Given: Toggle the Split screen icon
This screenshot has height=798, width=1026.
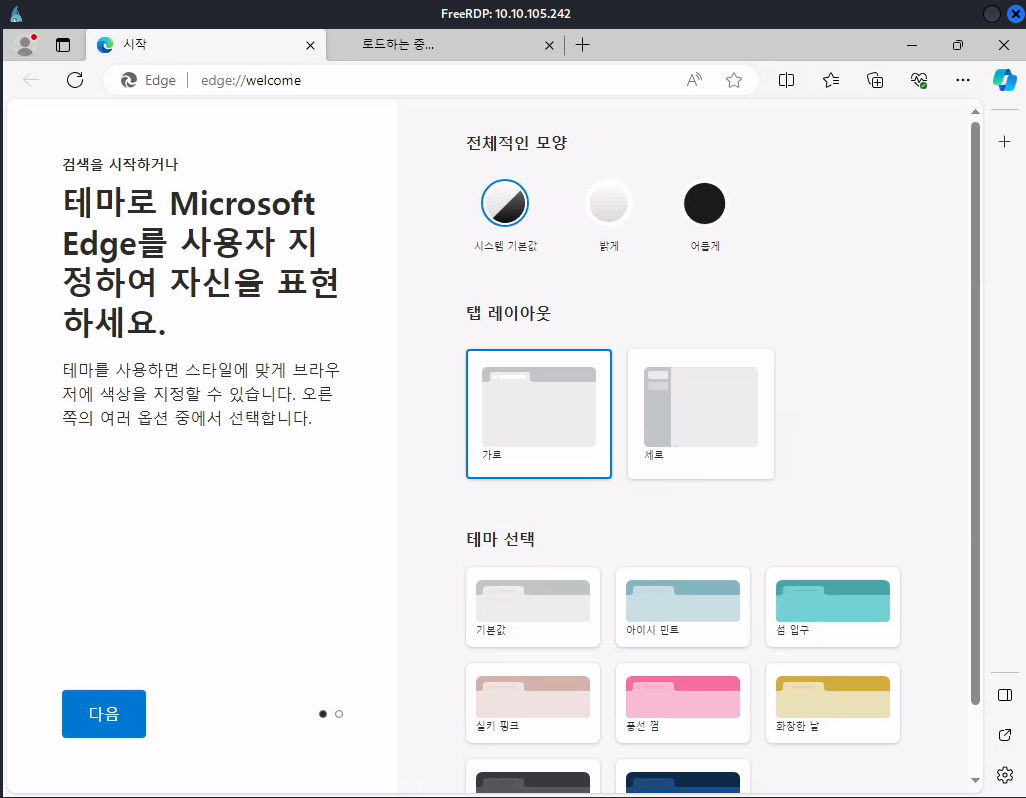Looking at the screenshot, I should coord(787,80).
